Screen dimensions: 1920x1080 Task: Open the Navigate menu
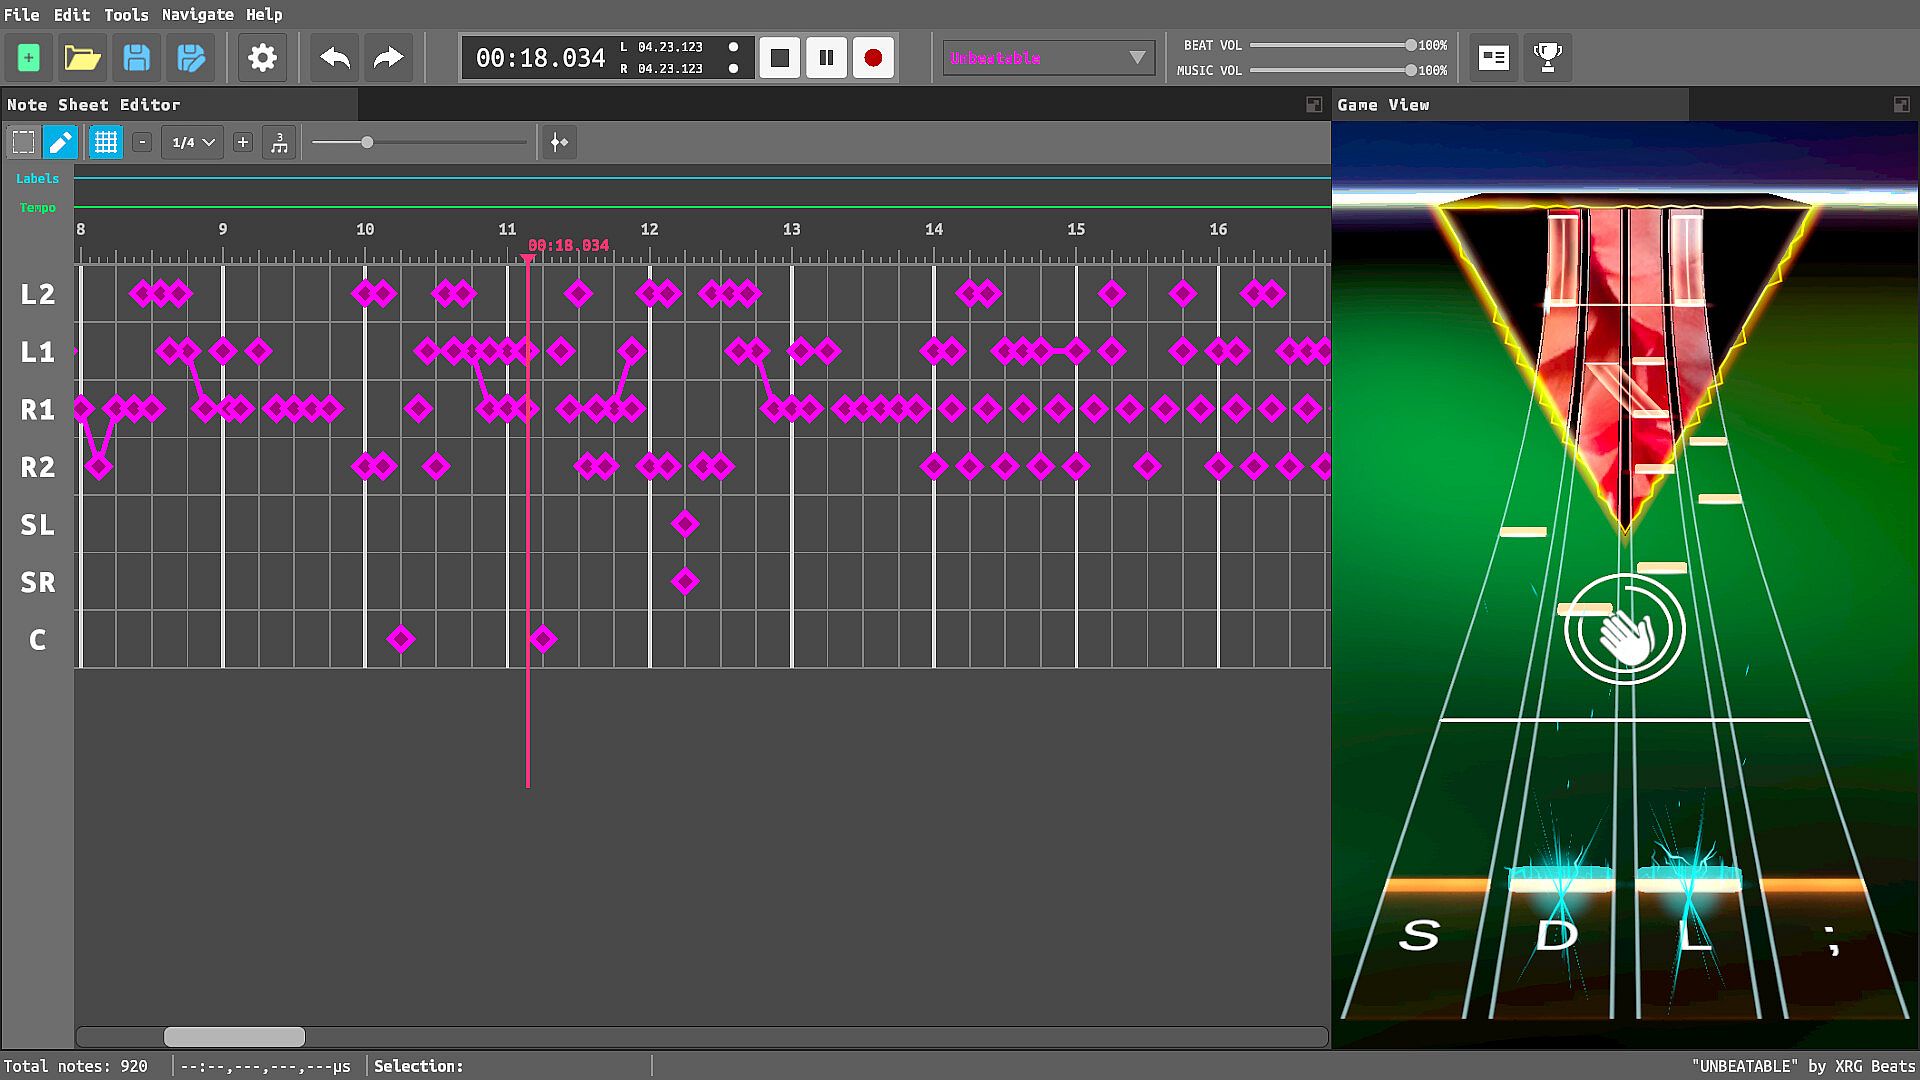pyautogui.click(x=197, y=14)
